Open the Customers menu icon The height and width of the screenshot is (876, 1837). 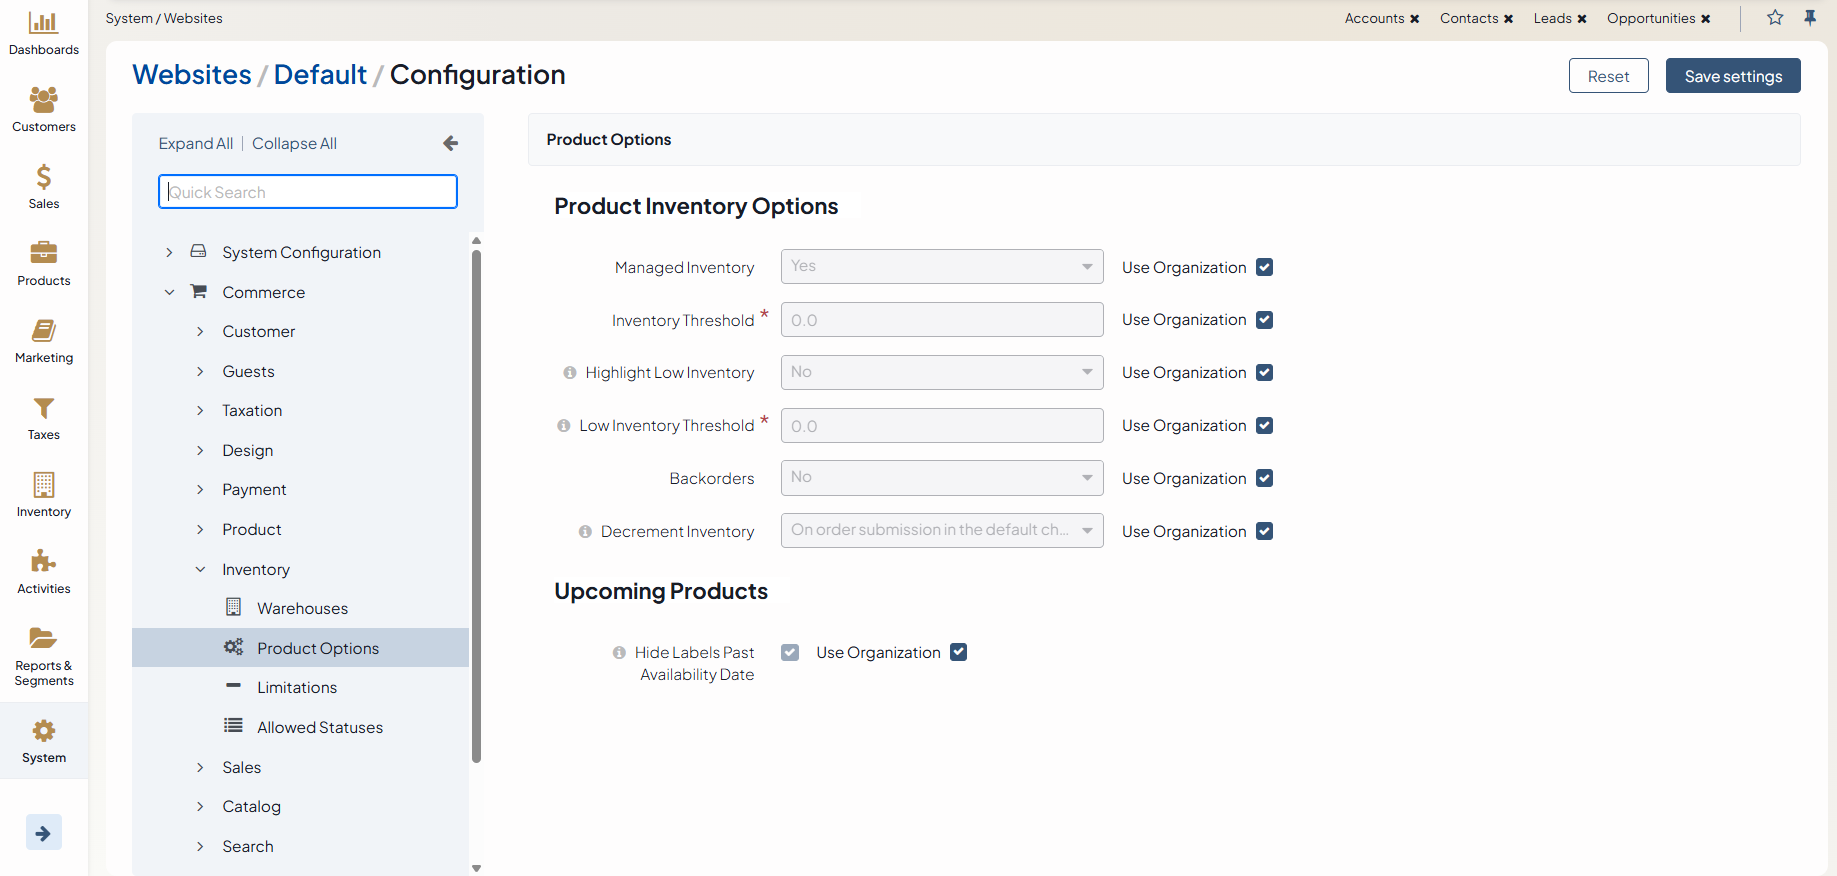pyautogui.click(x=43, y=100)
